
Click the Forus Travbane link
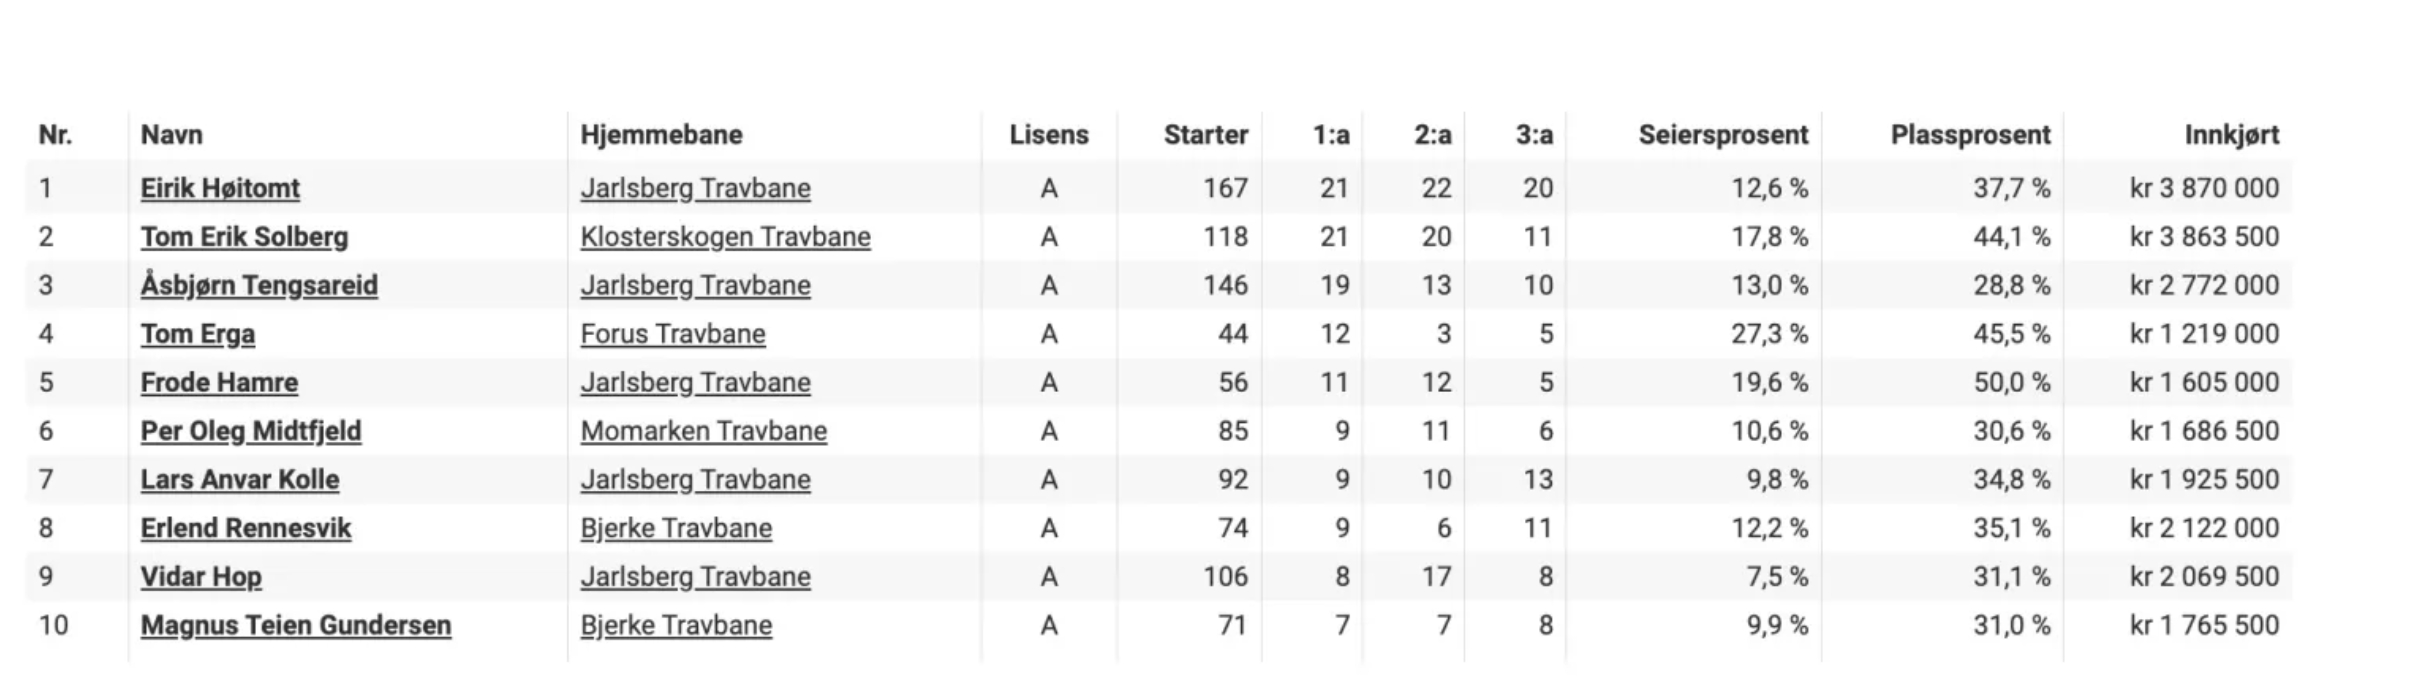[673, 334]
